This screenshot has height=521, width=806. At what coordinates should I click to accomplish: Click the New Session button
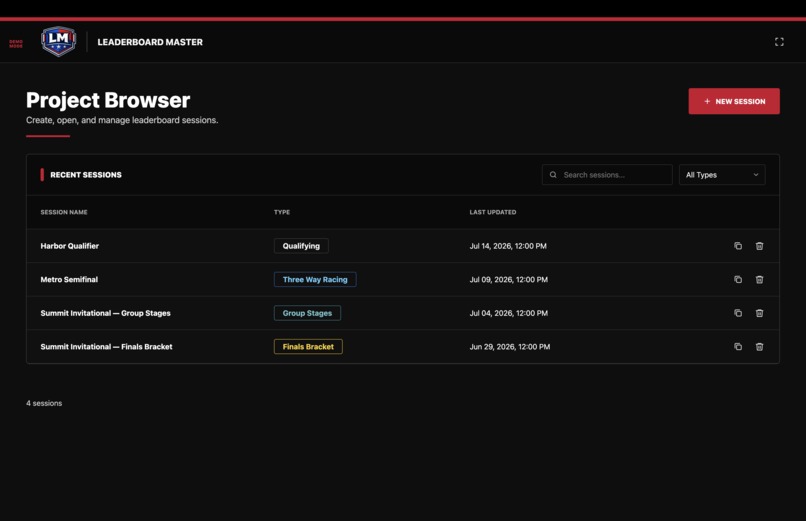(734, 101)
